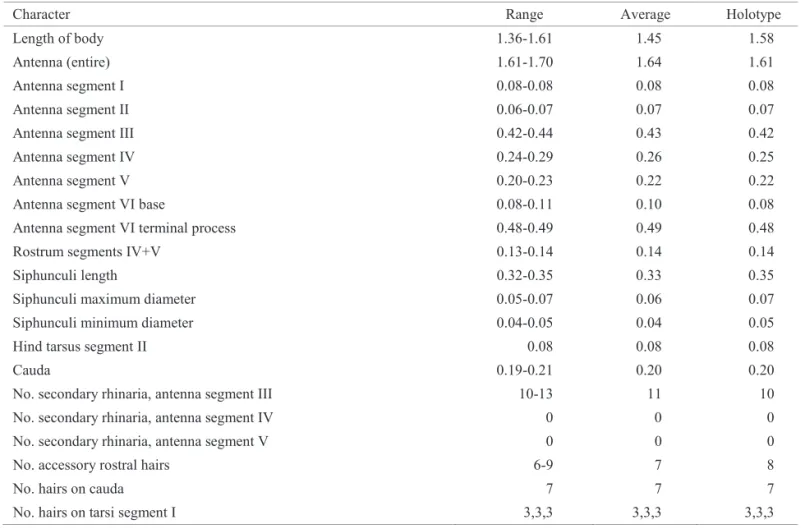The width and height of the screenshot is (805, 529).
Task: Click Antenna segment VI terminal process label
Action: pos(124,228)
